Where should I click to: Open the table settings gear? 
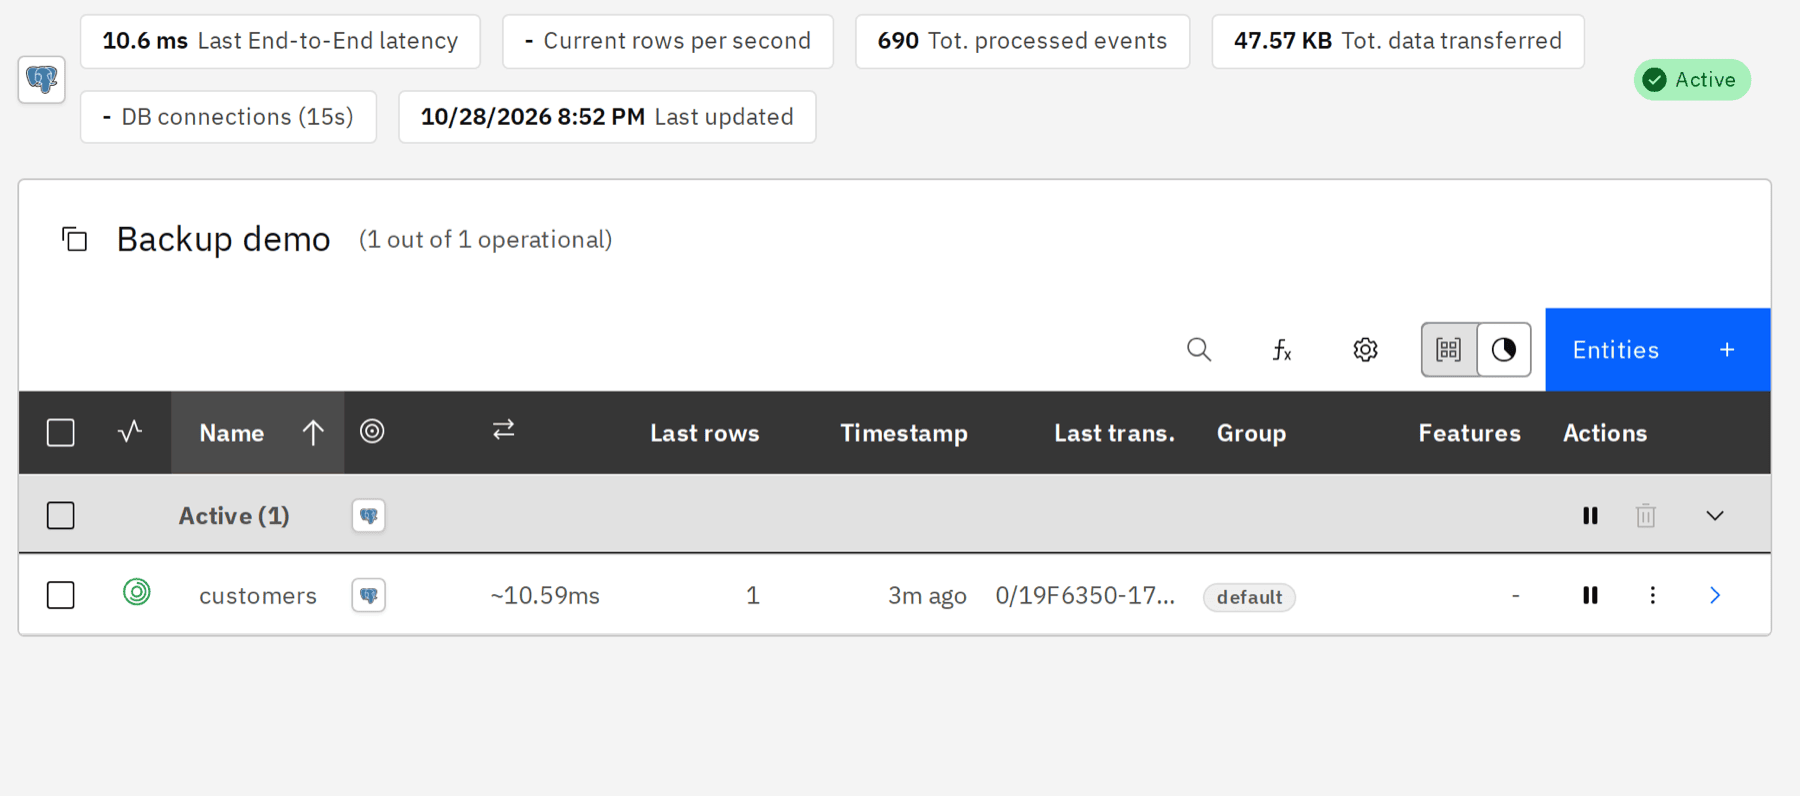[1365, 350]
